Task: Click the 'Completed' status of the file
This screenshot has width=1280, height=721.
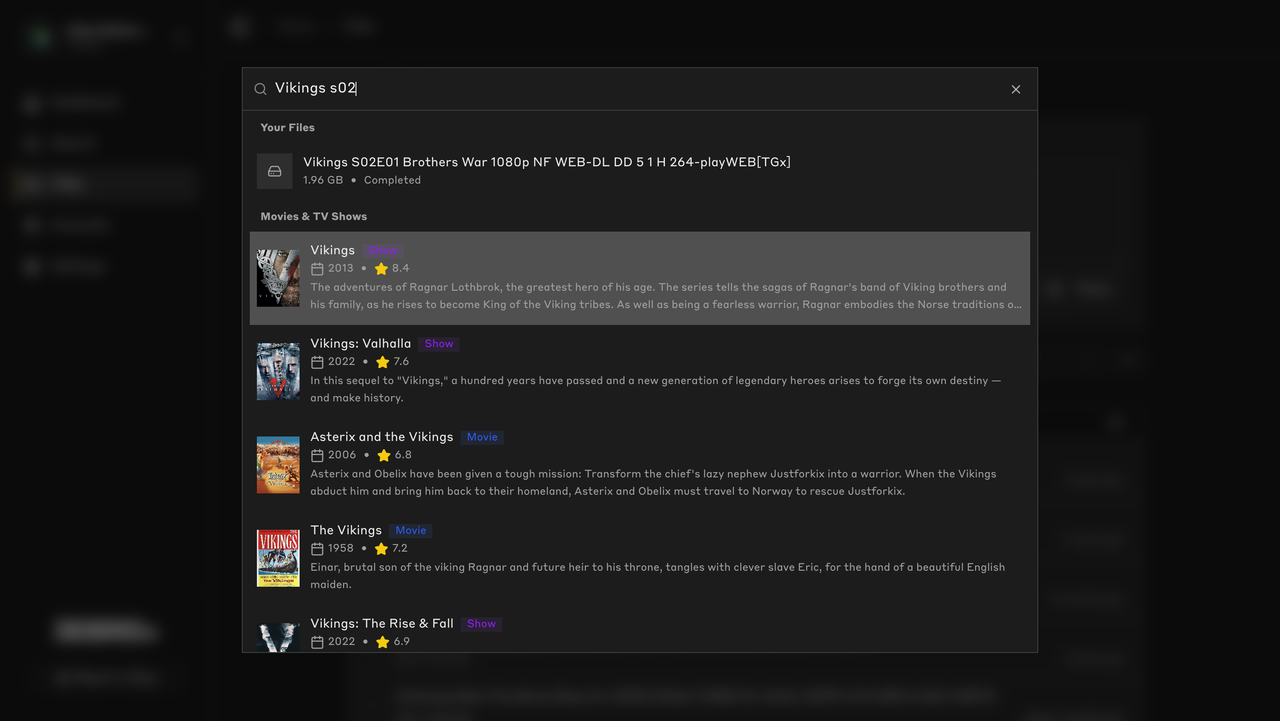Action: [392, 180]
